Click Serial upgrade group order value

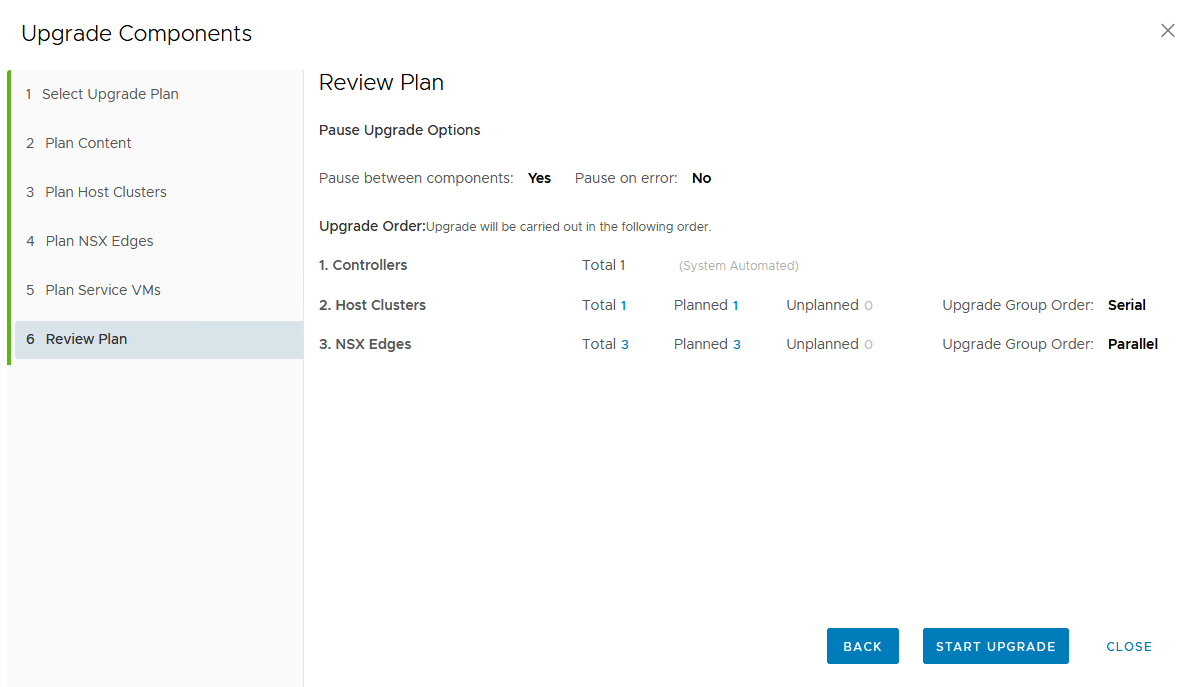(1126, 305)
